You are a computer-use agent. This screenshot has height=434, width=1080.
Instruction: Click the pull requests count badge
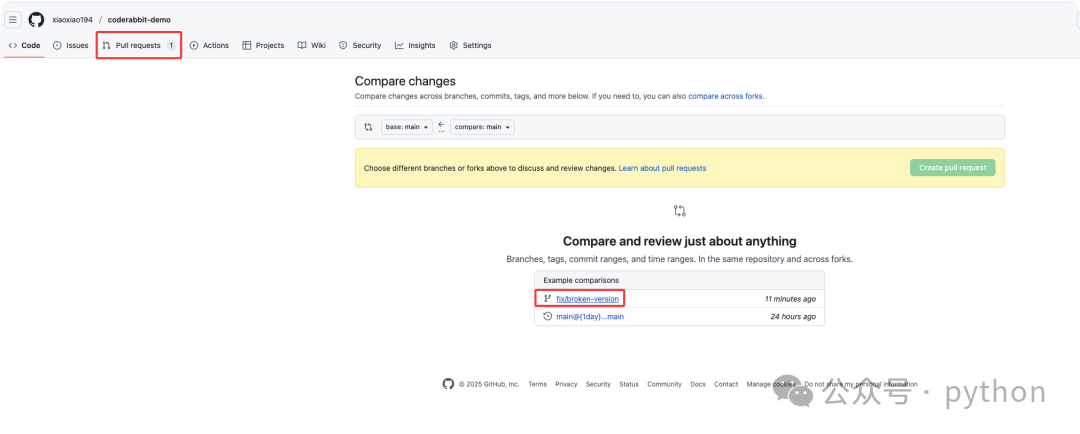pos(171,45)
